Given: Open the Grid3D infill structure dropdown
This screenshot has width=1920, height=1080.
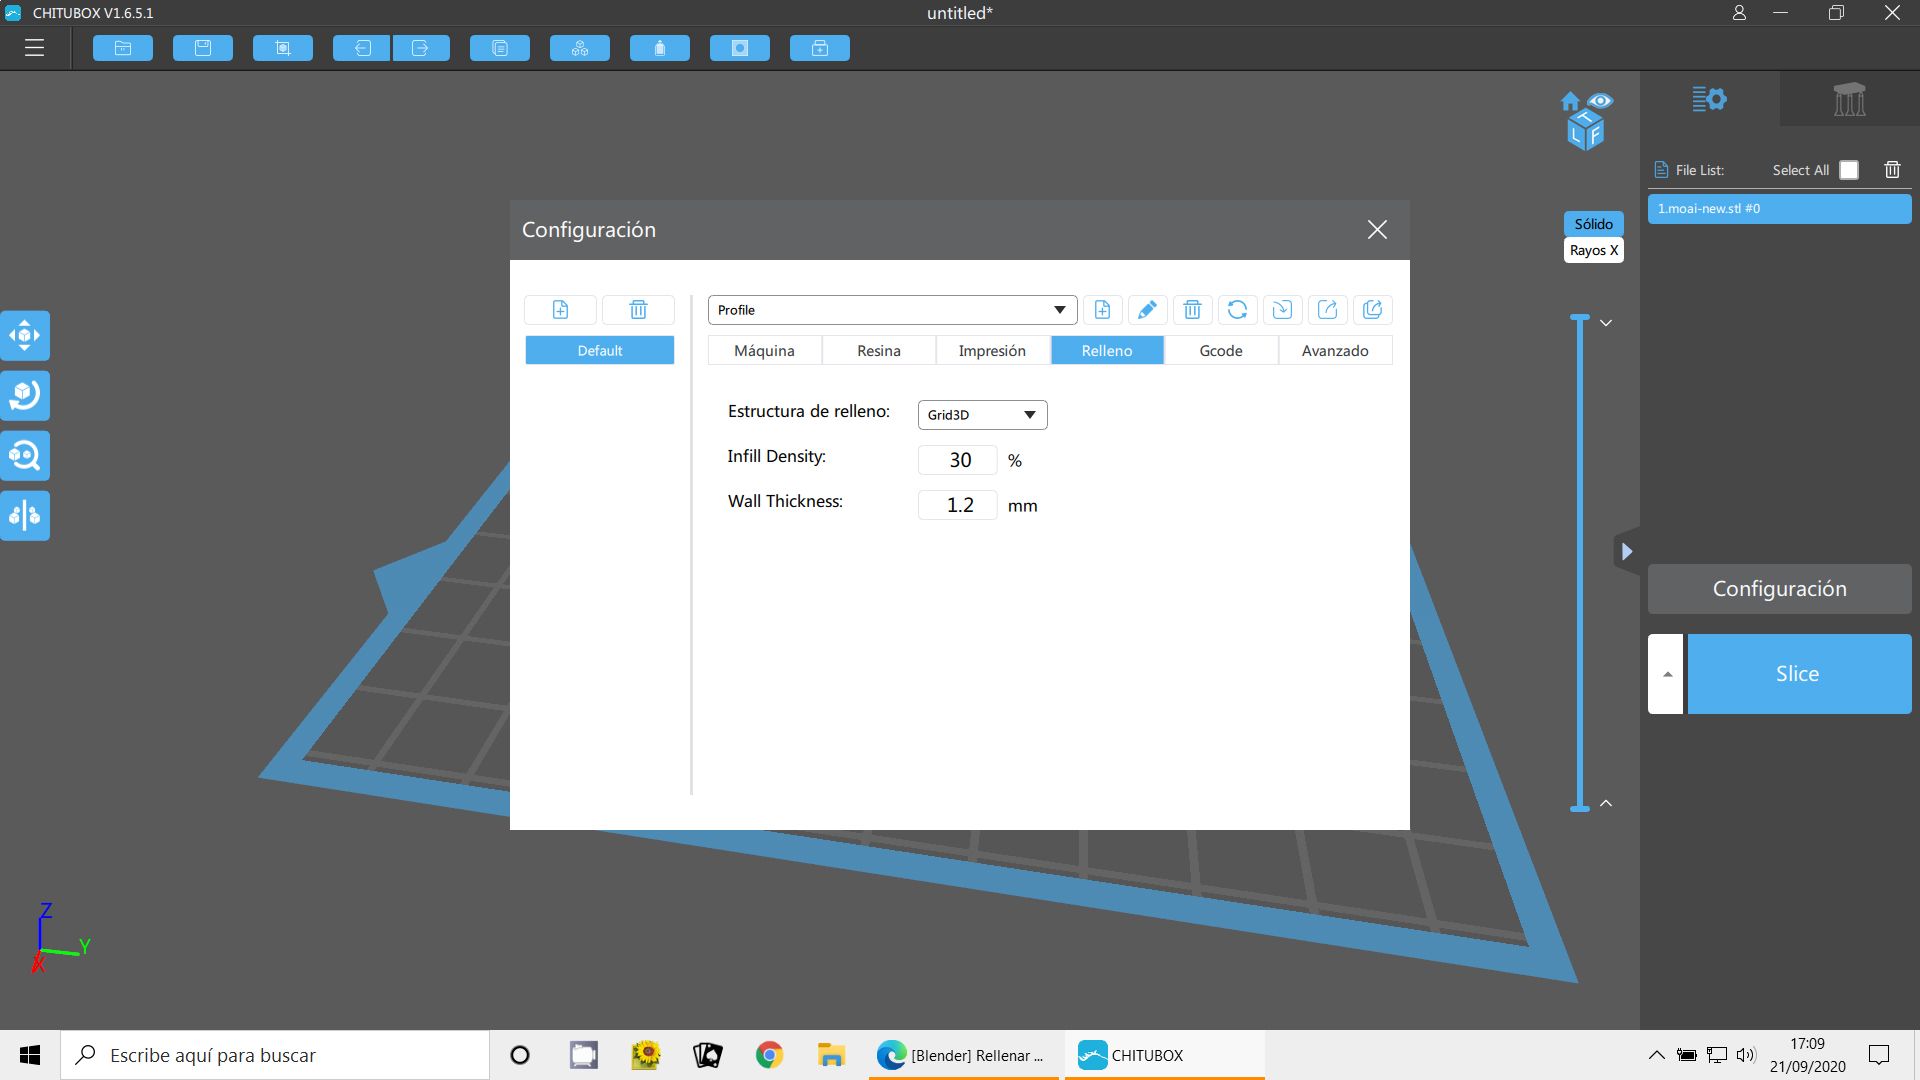Looking at the screenshot, I should point(982,415).
